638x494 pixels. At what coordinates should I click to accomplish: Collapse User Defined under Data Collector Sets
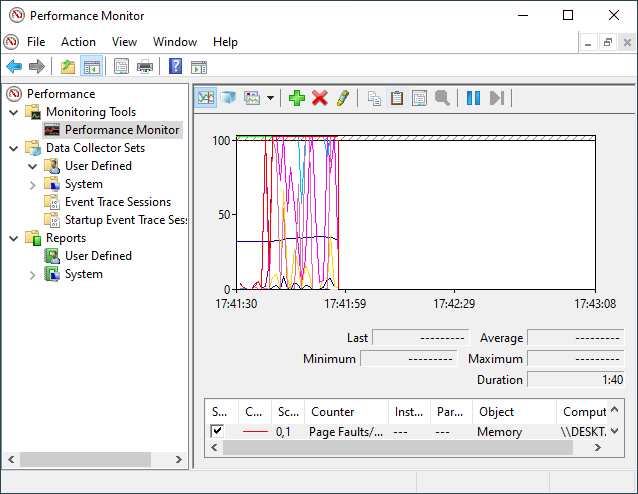click(x=33, y=166)
